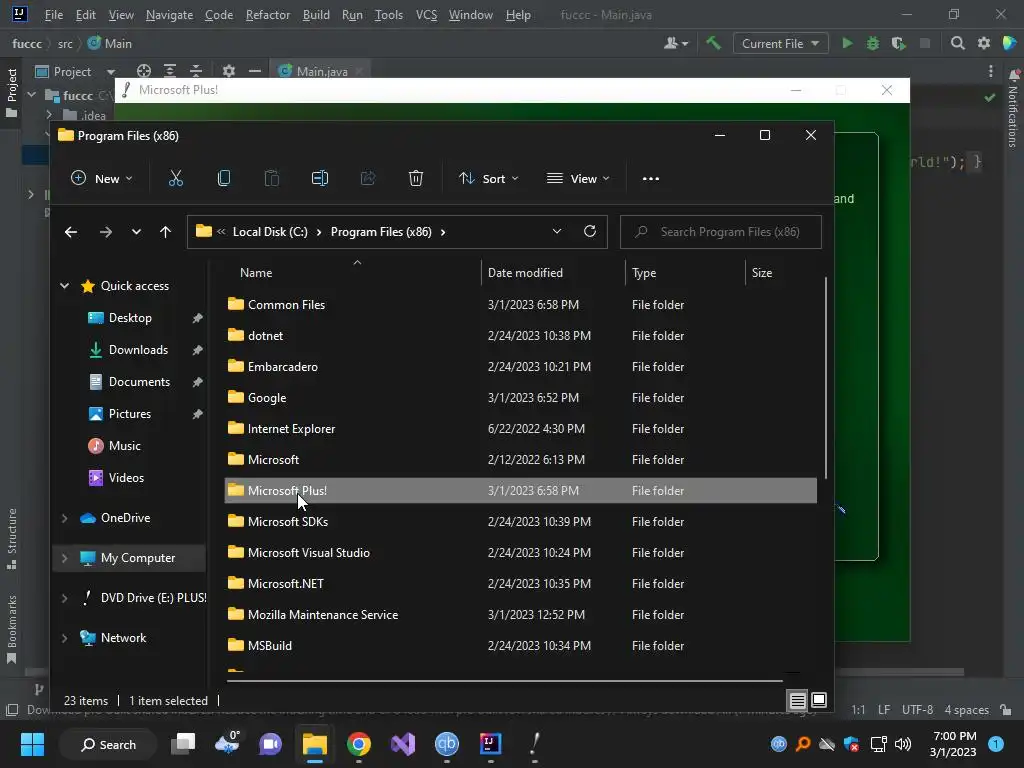The image size is (1024, 768).
Task: Switch to Main.java editor tab
Action: [321, 71]
